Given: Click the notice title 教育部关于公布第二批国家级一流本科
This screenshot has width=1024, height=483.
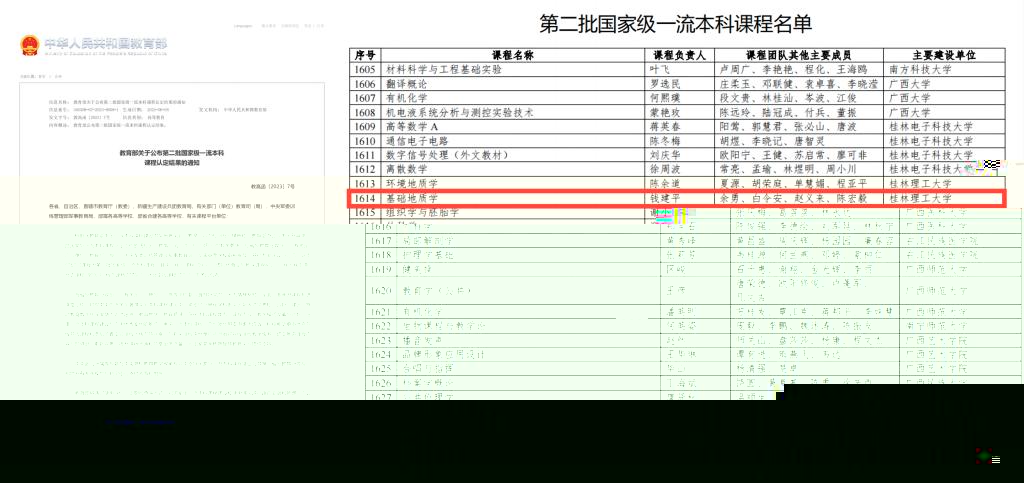Looking at the screenshot, I should (x=171, y=152).
